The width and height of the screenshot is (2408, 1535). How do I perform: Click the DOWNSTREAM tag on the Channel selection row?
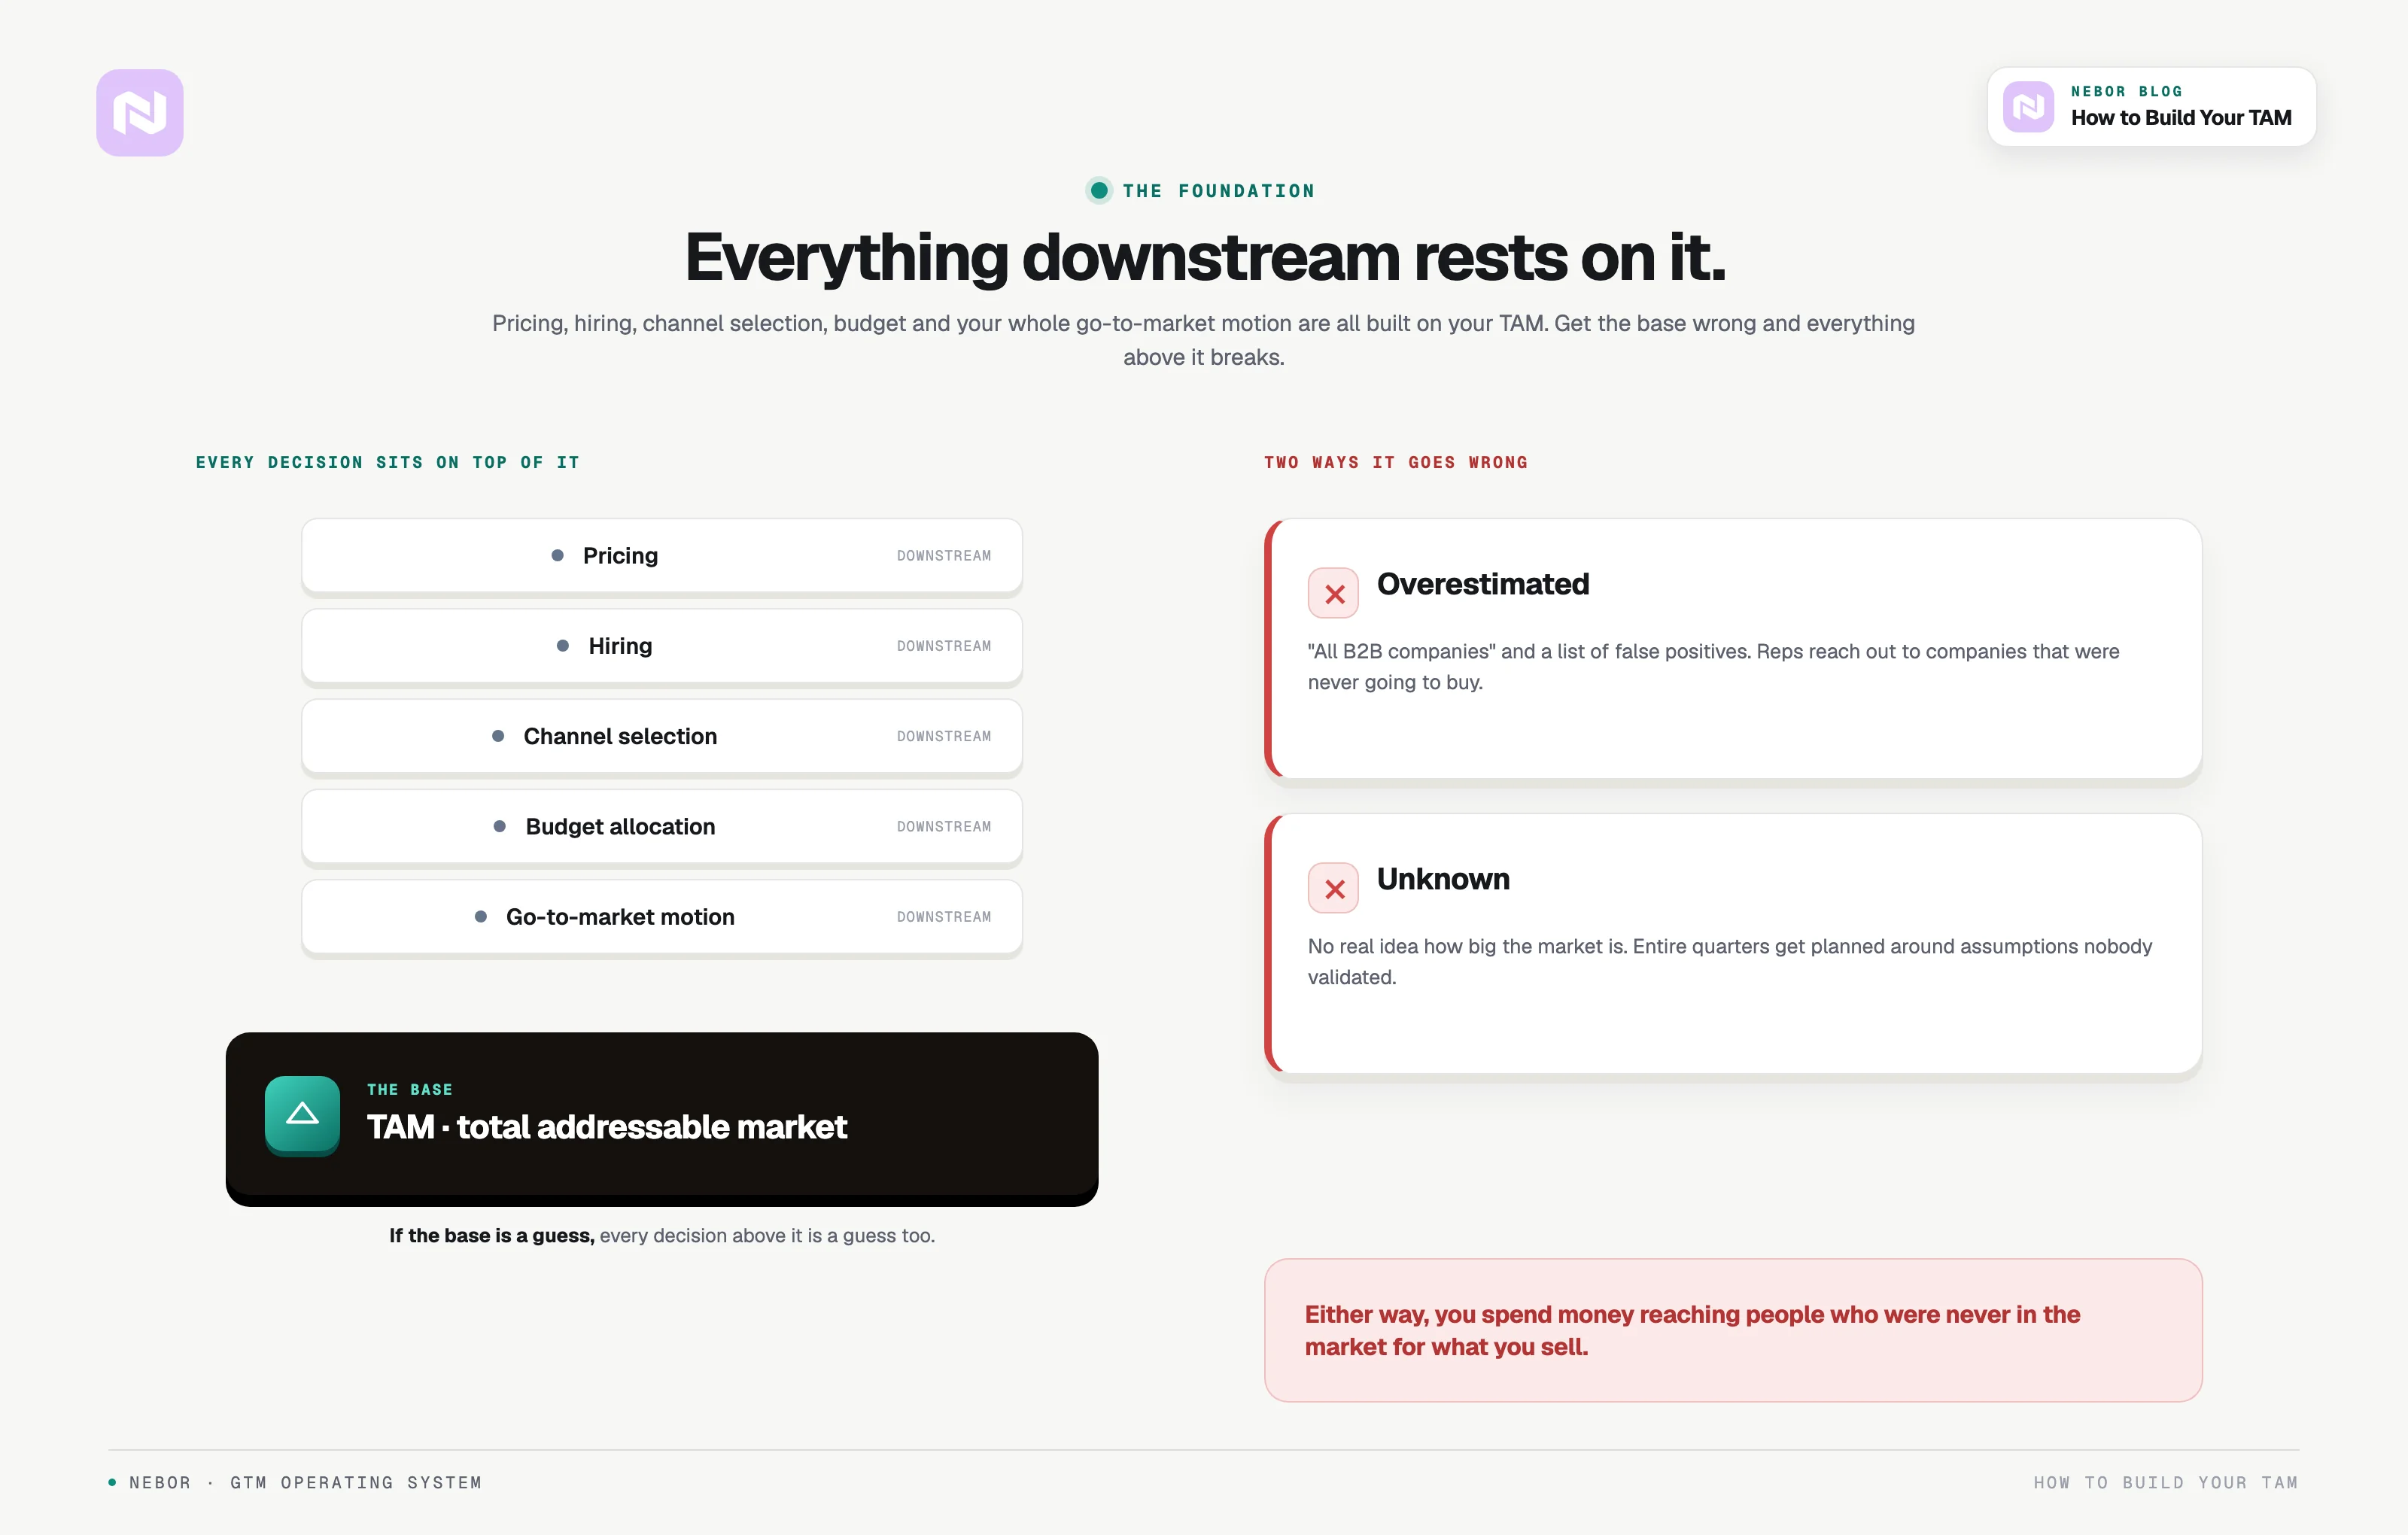944,736
